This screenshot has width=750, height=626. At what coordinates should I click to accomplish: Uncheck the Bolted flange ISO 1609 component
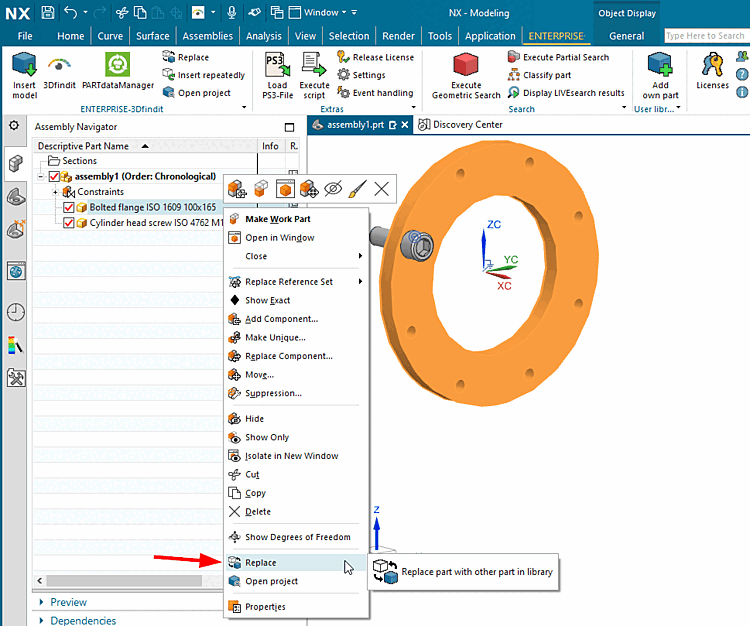(68, 207)
